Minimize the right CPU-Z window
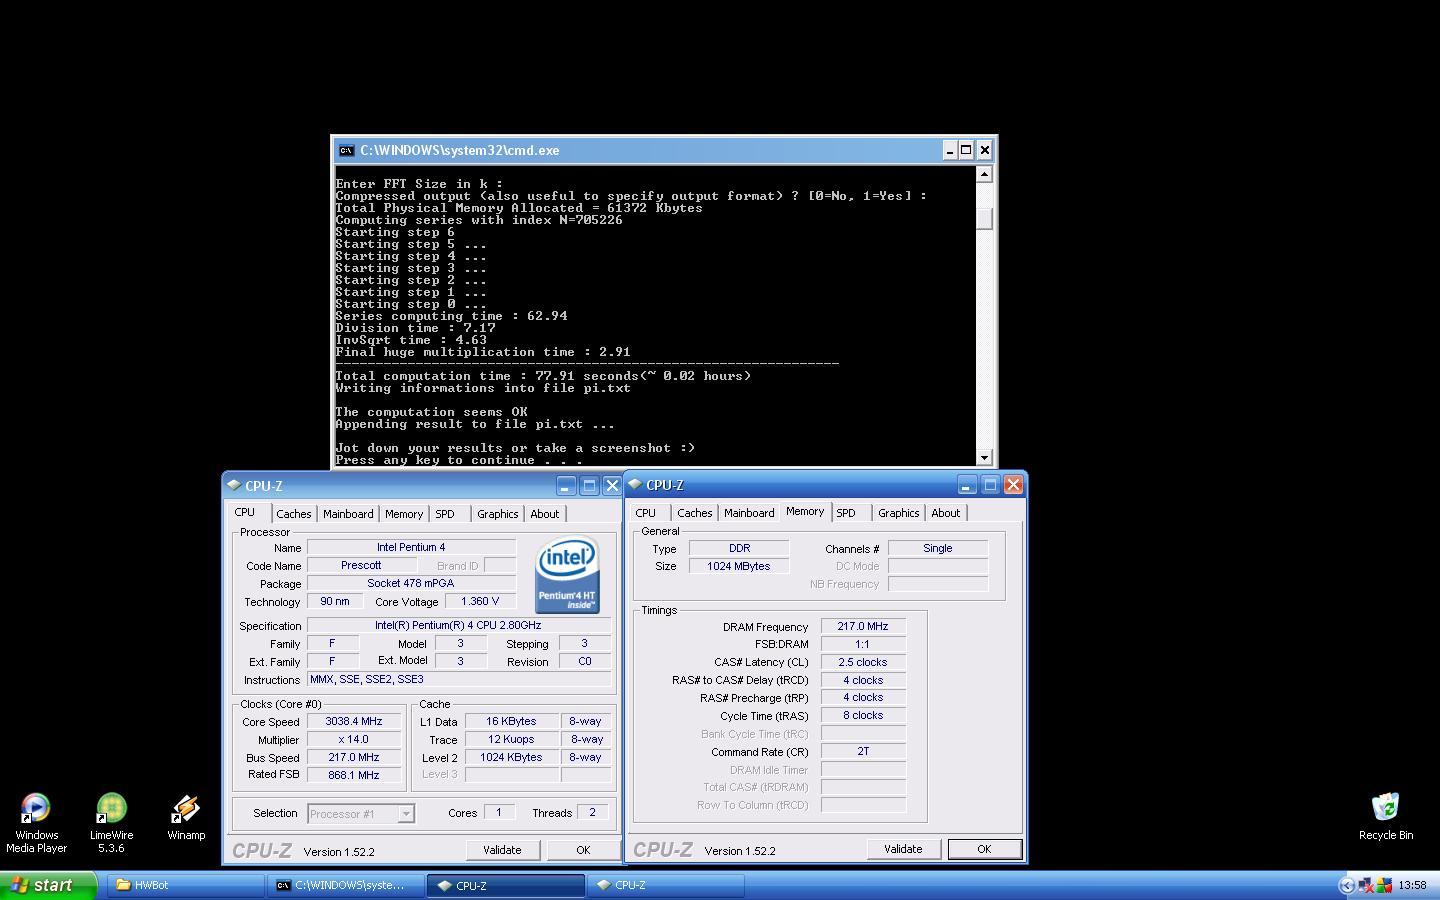 (x=967, y=485)
